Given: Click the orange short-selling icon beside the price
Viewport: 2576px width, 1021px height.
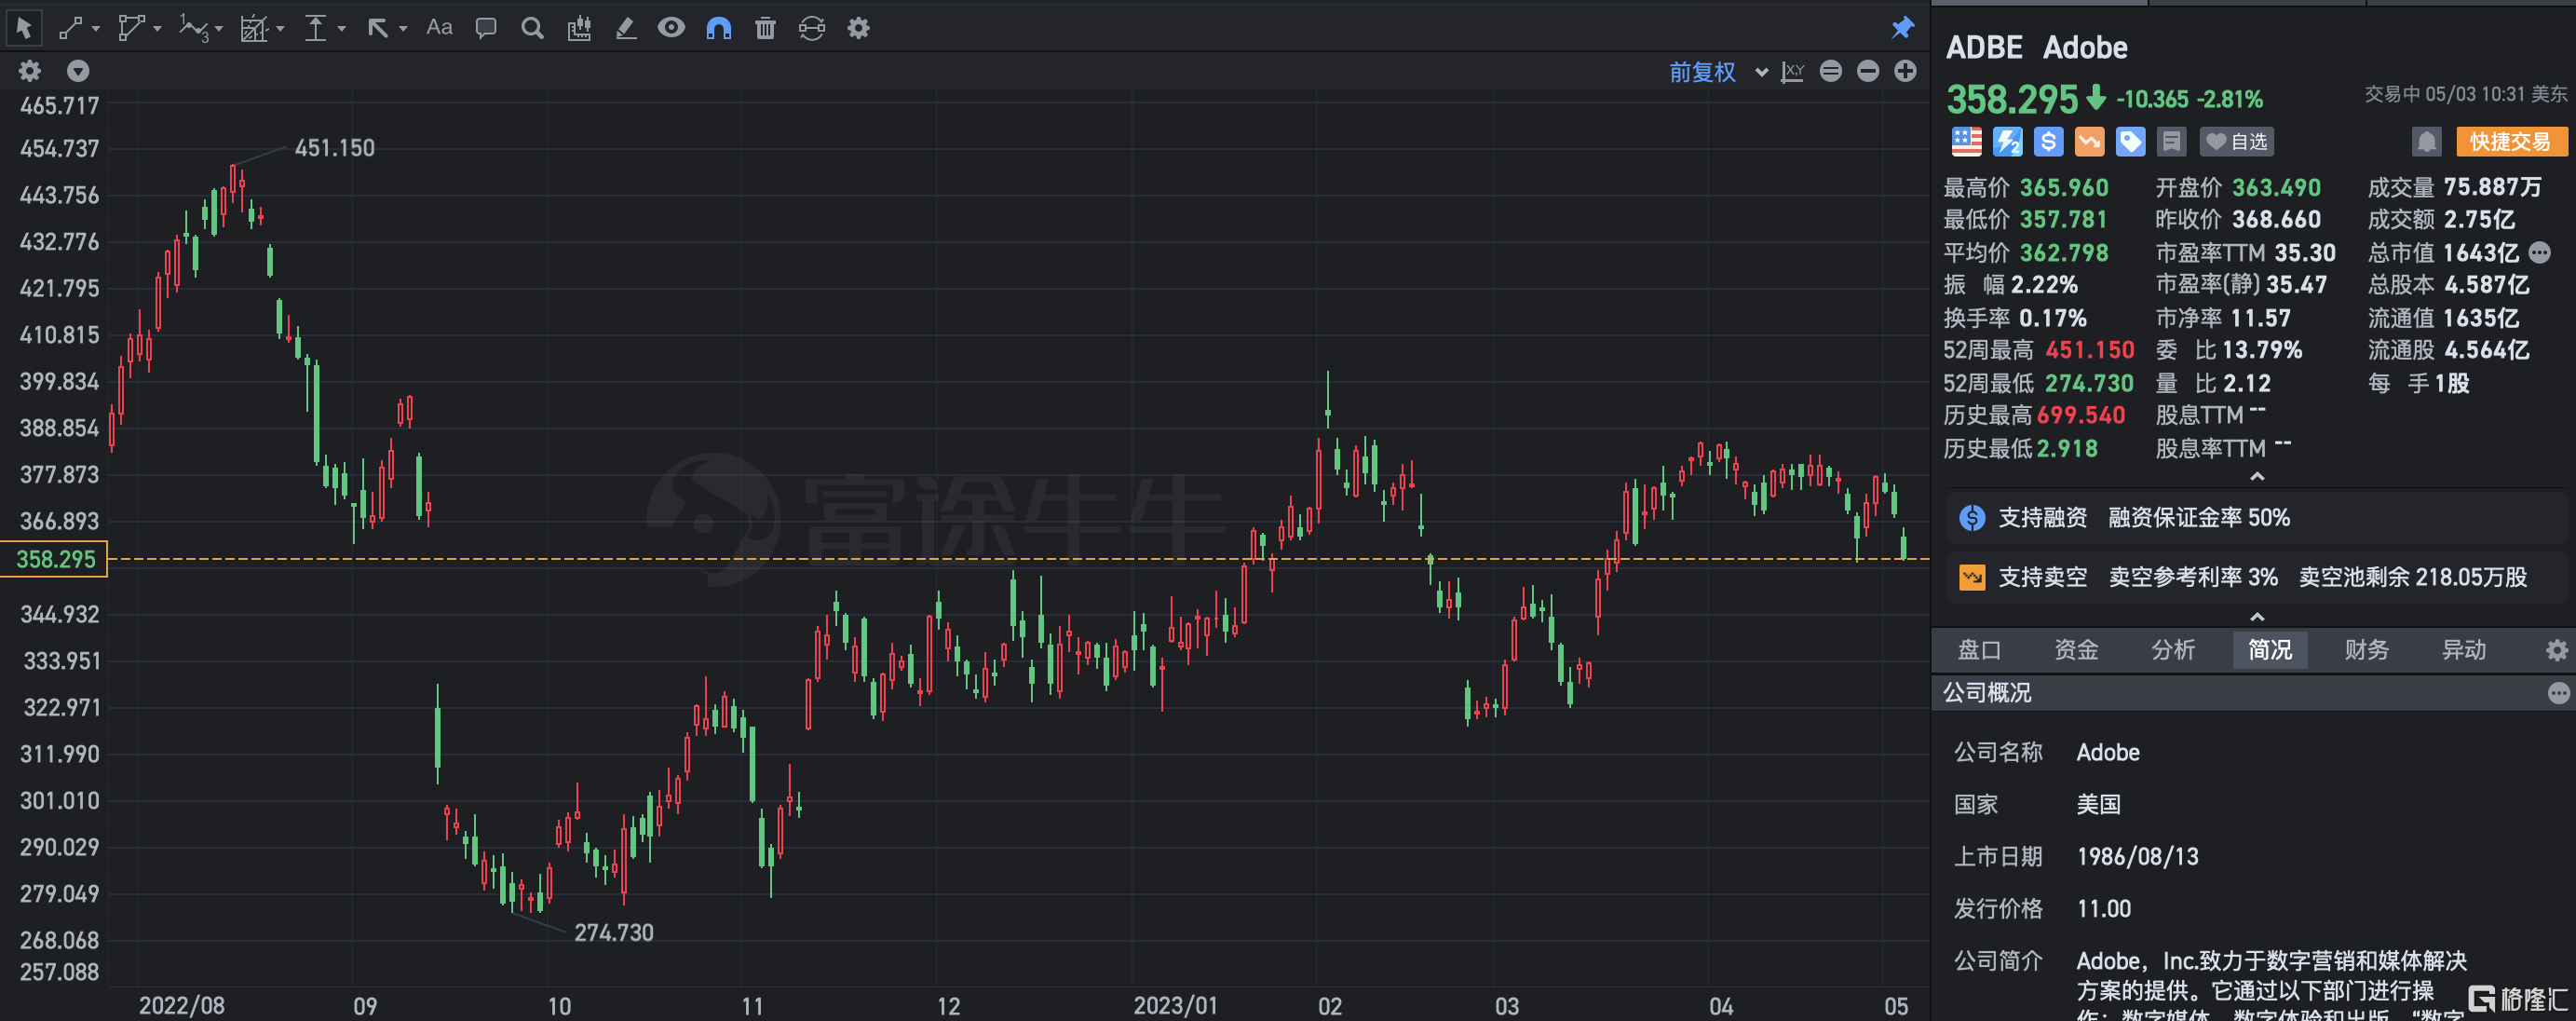Looking at the screenshot, I should (2089, 142).
